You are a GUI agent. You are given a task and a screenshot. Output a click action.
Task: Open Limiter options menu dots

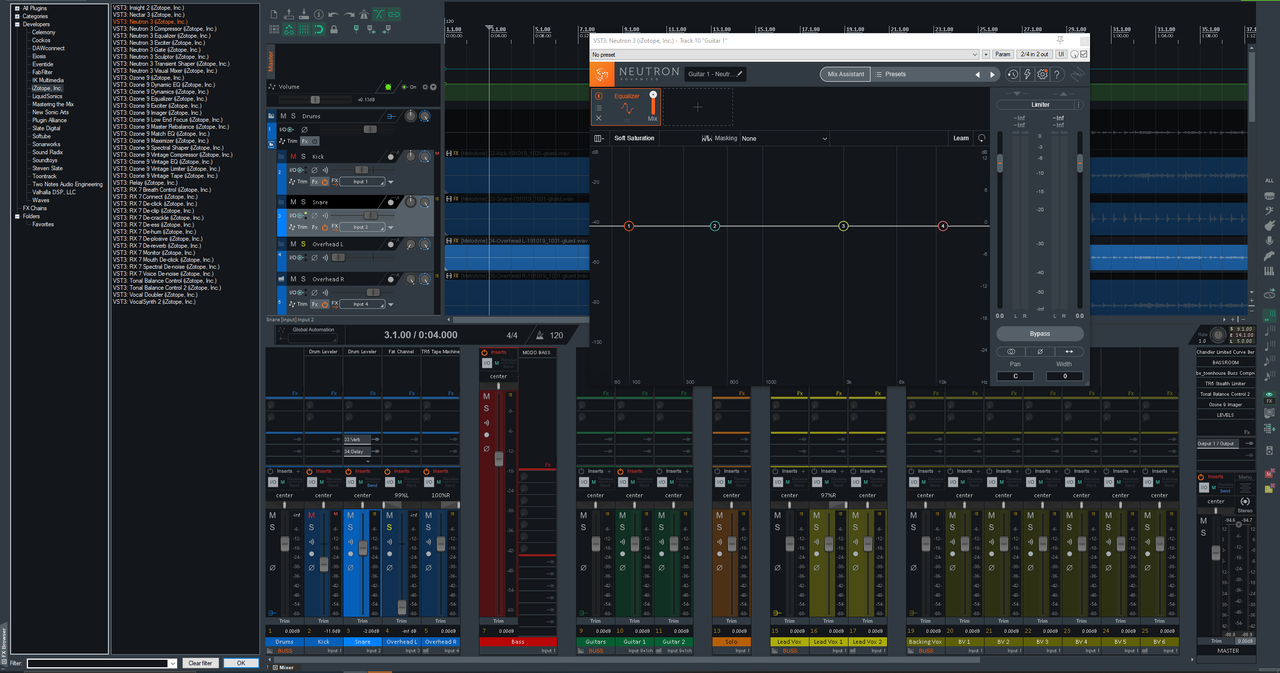coord(1079,104)
